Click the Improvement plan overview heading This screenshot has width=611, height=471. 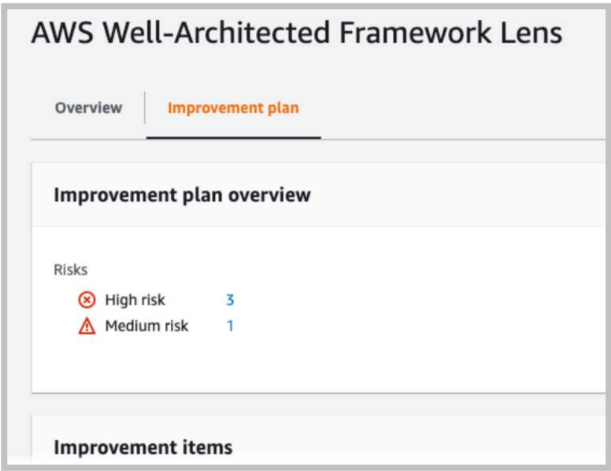pos(182,195)
